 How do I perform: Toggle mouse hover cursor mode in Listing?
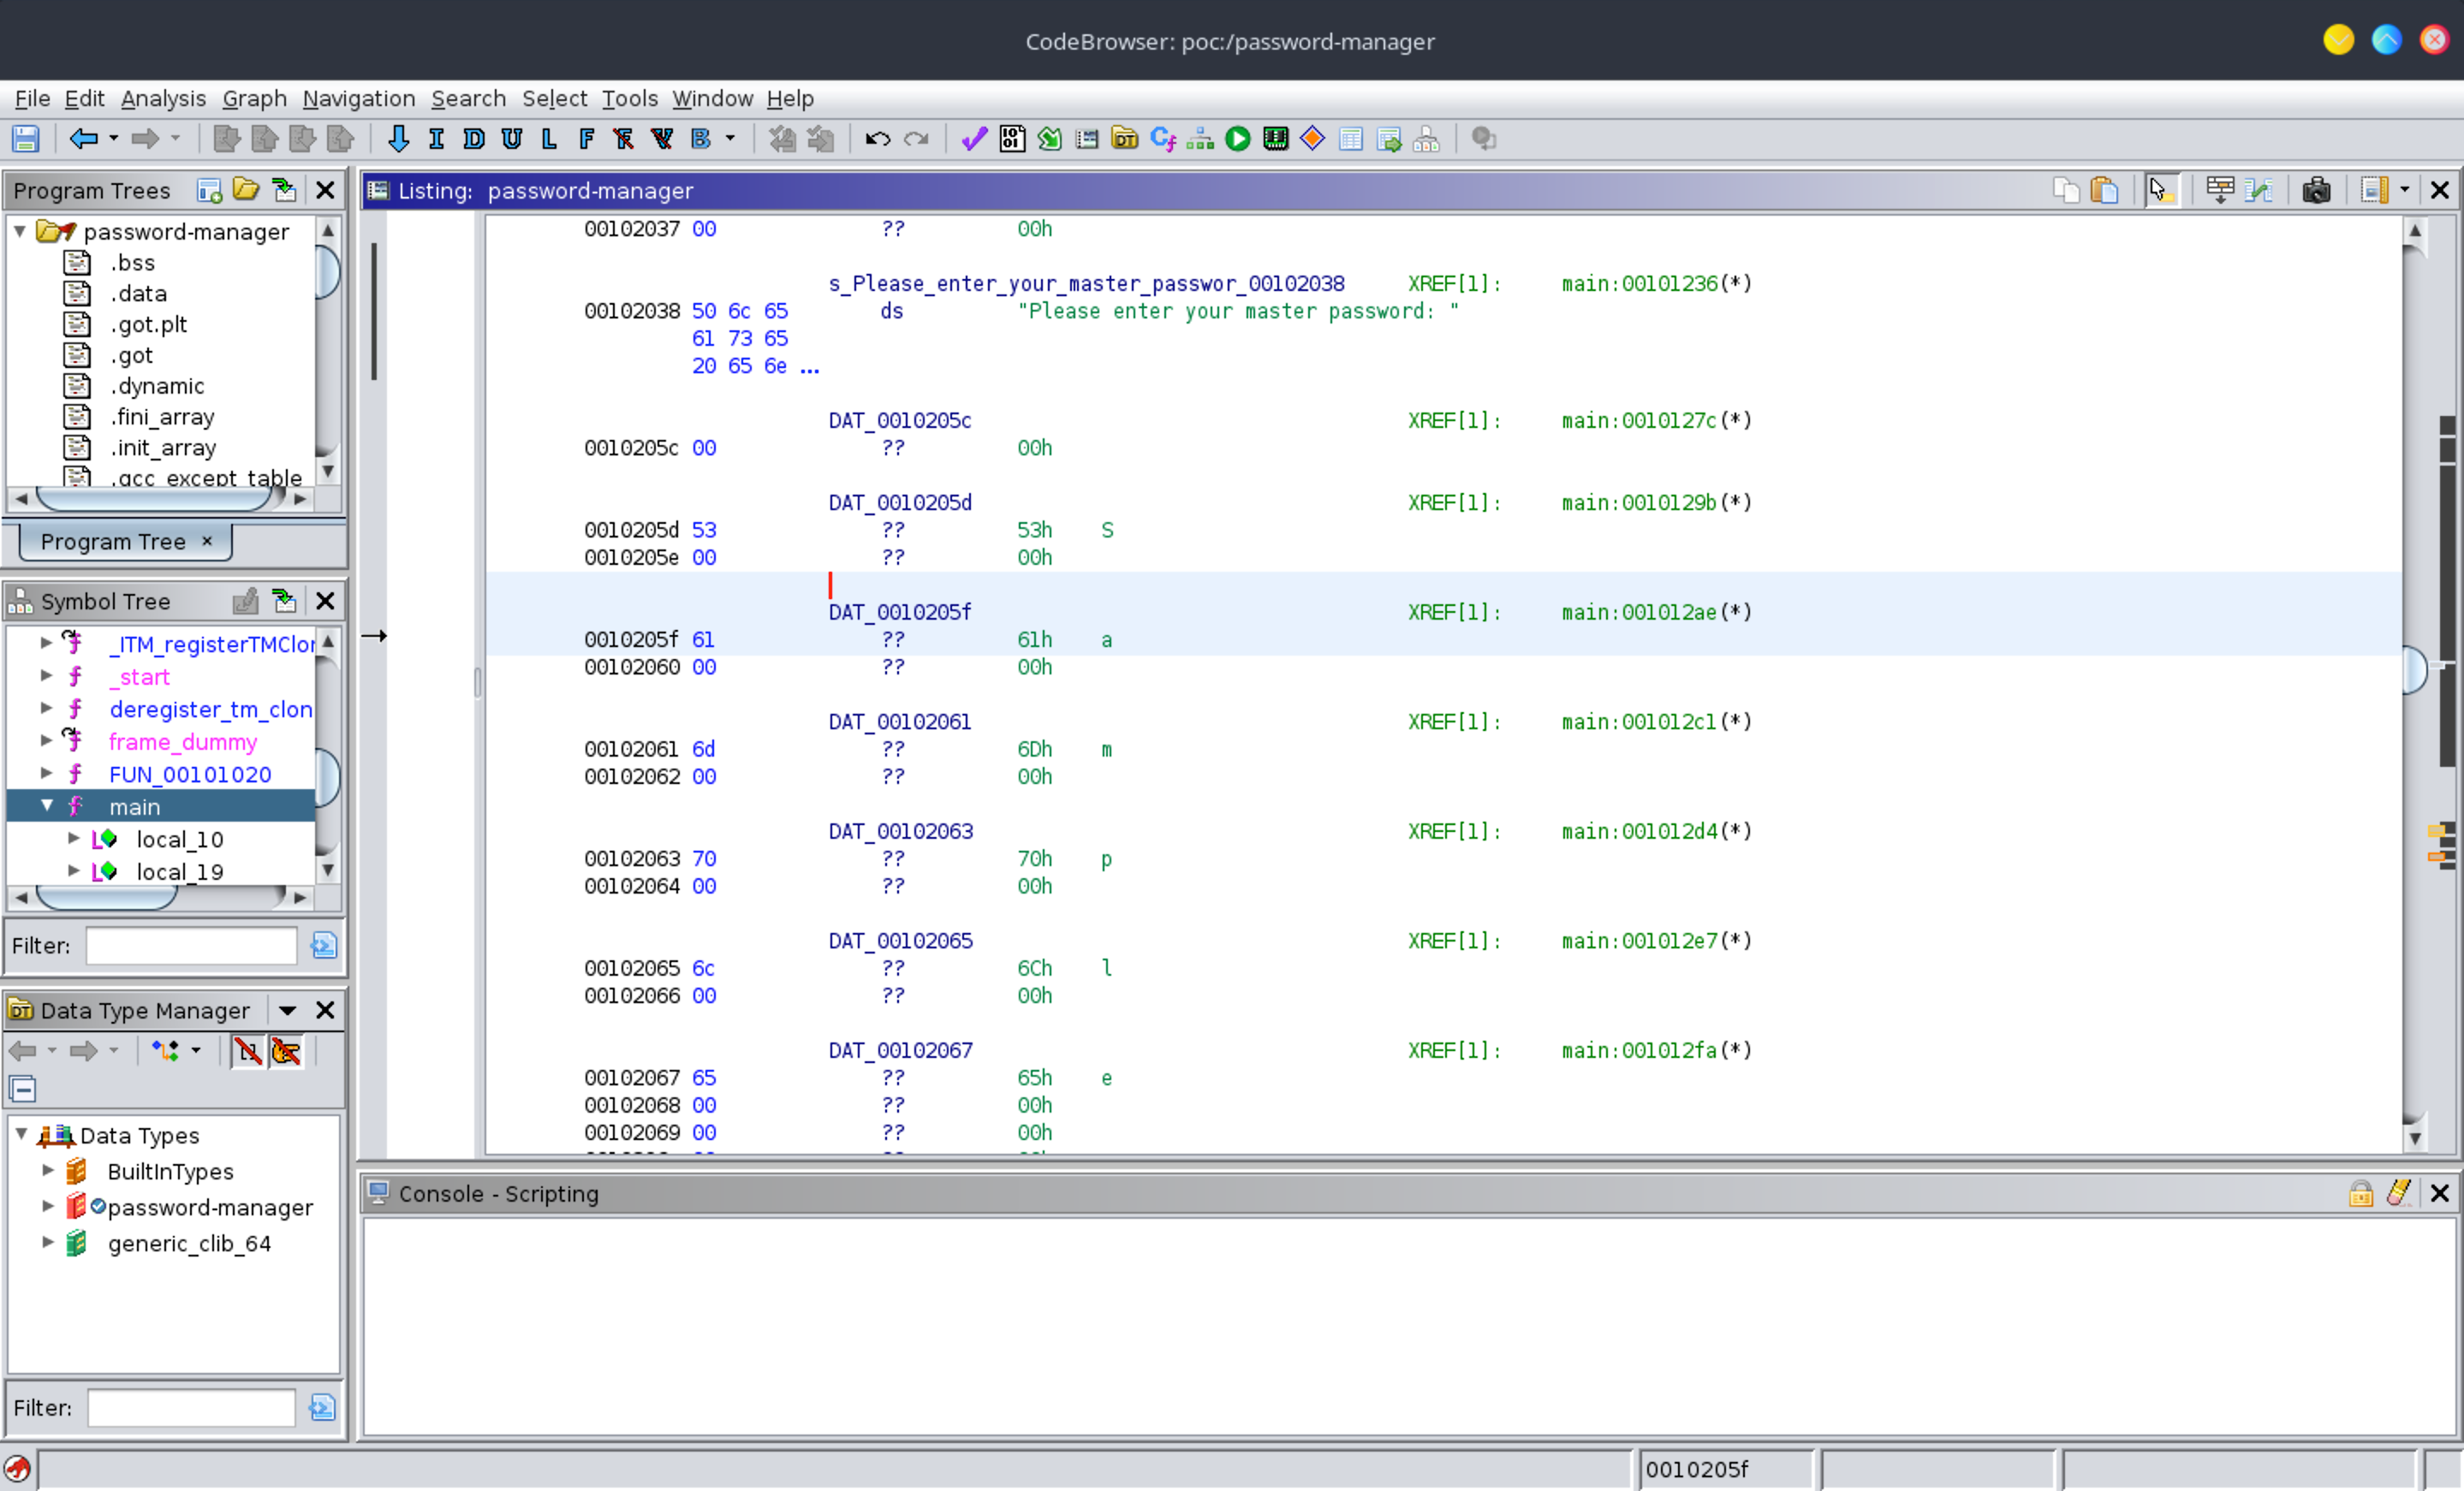(x=2161, y=190)
